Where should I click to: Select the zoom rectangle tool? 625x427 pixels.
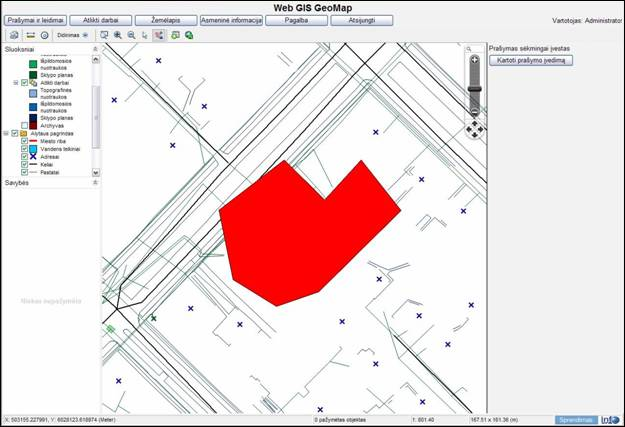point(104,35)
